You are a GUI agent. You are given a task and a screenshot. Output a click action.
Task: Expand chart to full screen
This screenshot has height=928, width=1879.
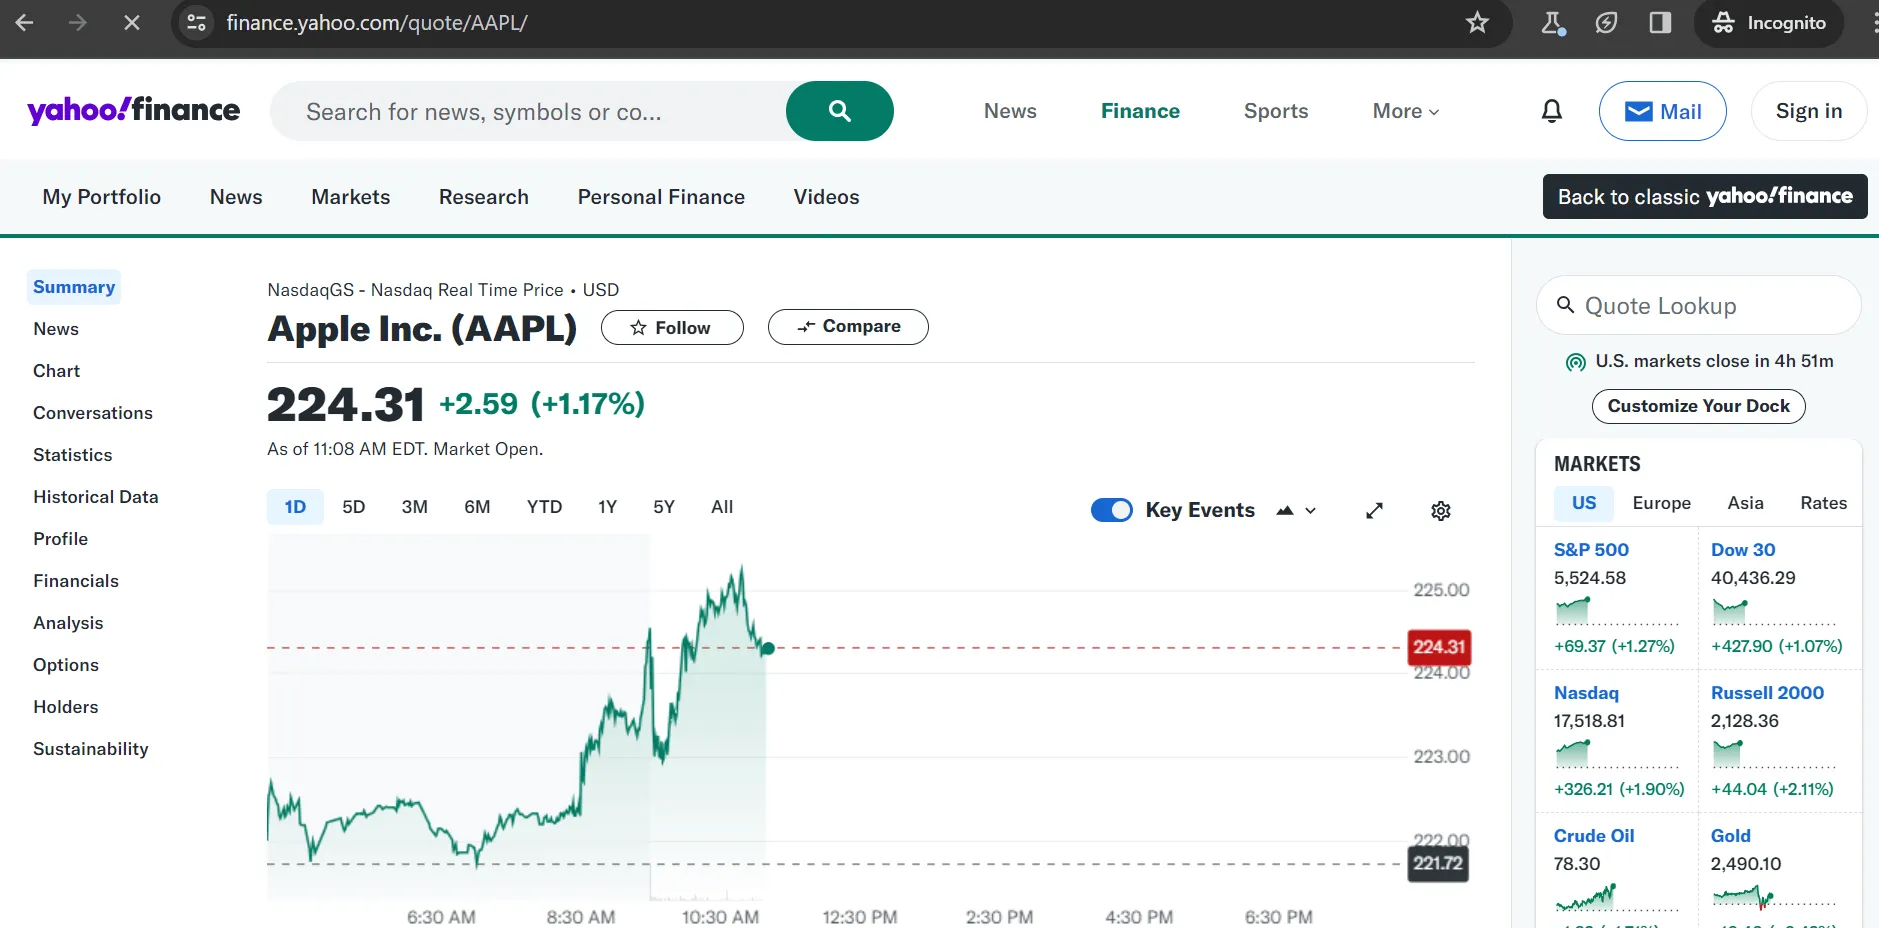1374,511
